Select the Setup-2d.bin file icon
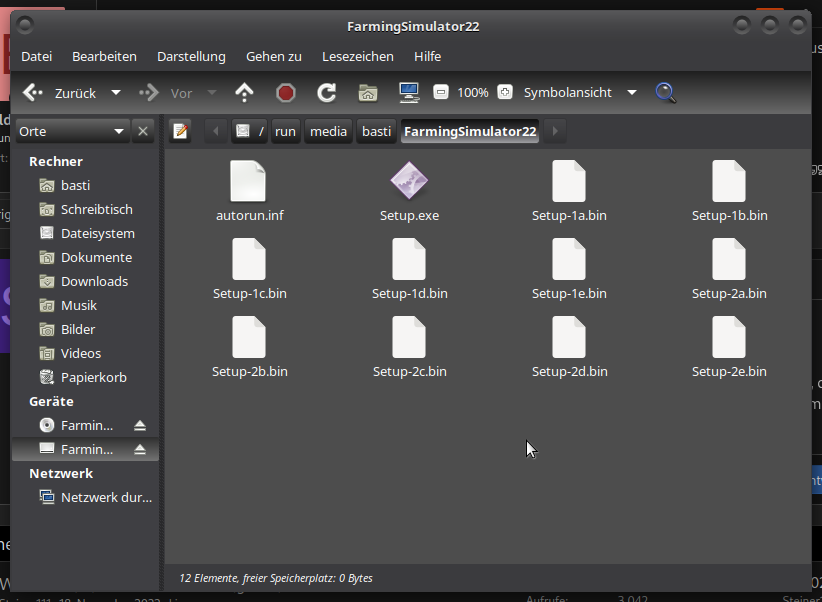822x602 pixels. [569, 338]
